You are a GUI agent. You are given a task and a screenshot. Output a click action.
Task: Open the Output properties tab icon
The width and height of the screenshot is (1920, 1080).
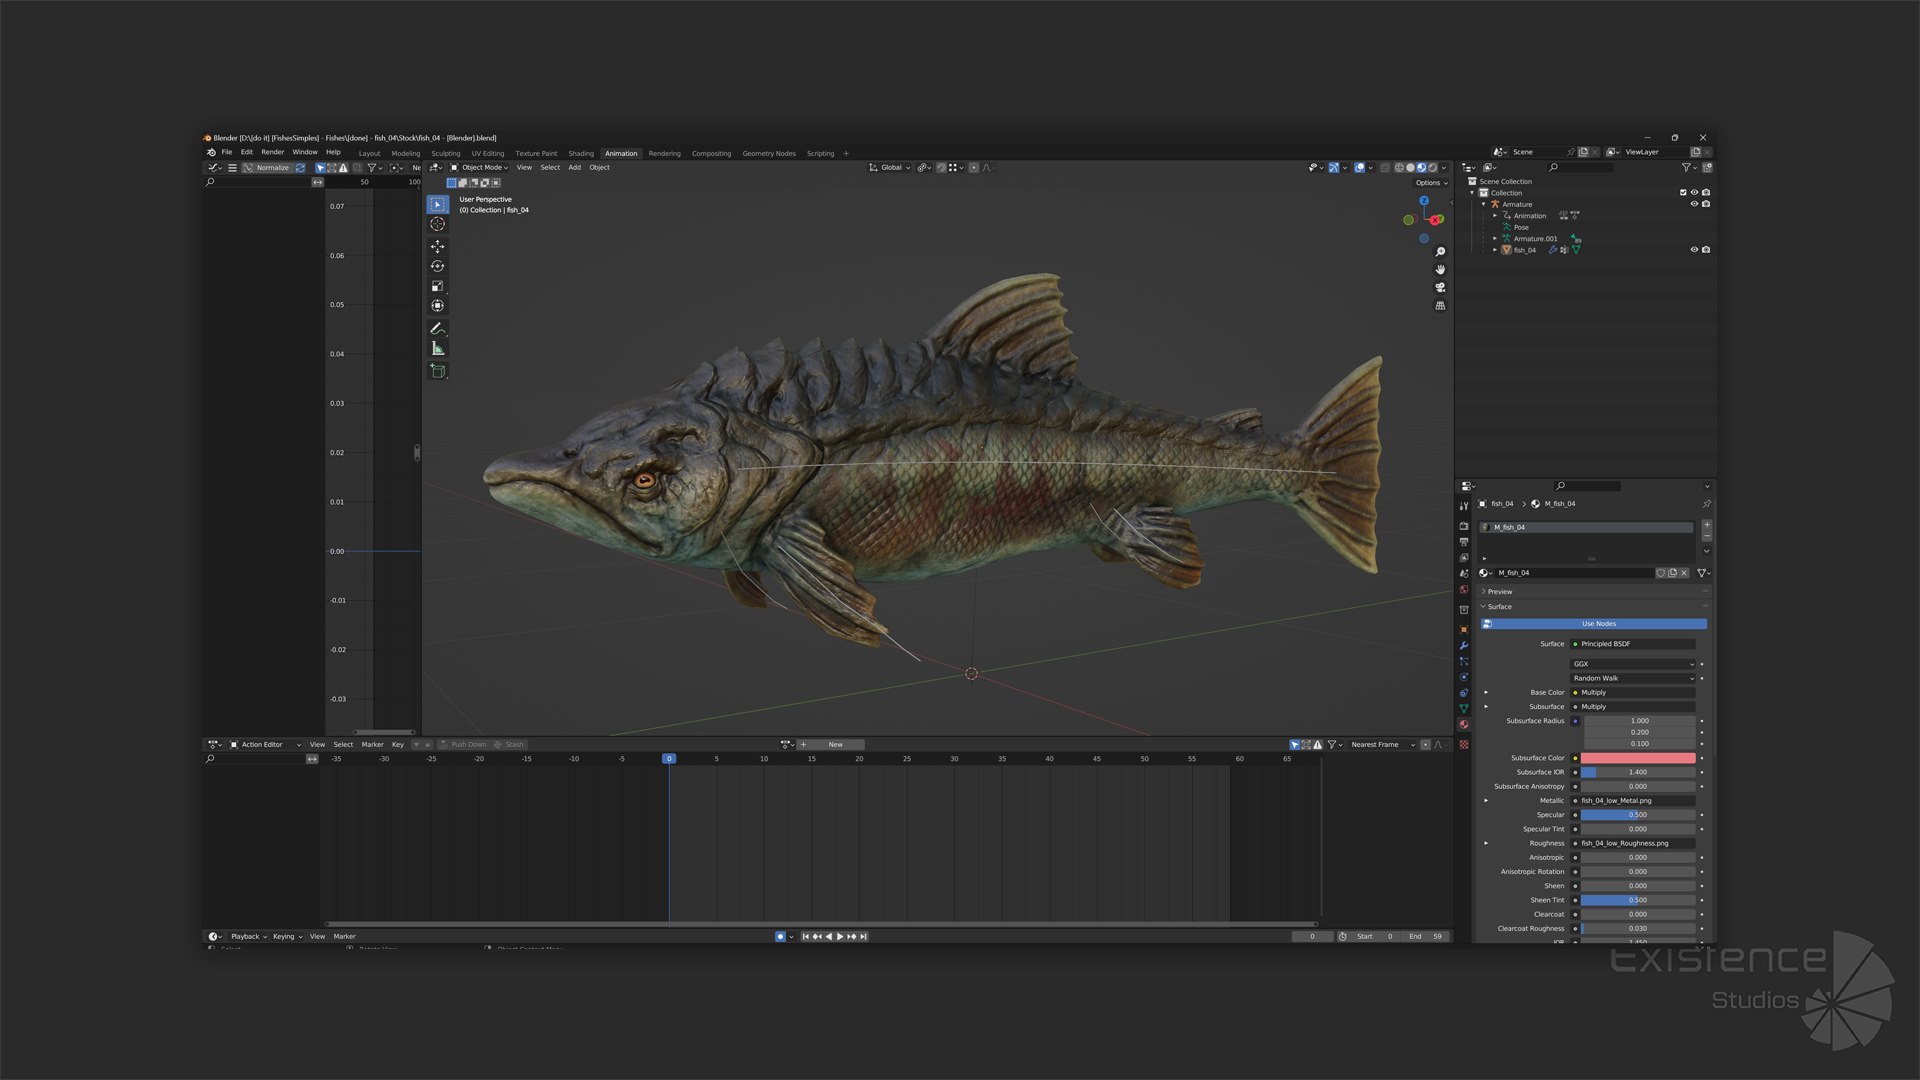1464,542
